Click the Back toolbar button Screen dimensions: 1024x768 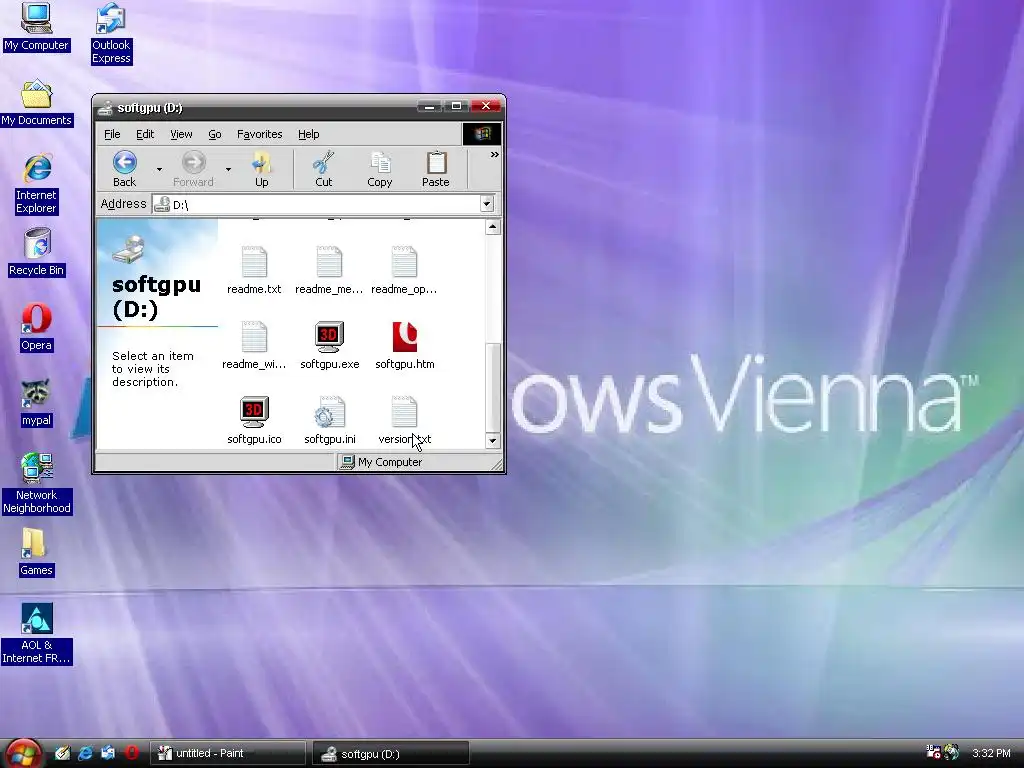coord(124,169)
